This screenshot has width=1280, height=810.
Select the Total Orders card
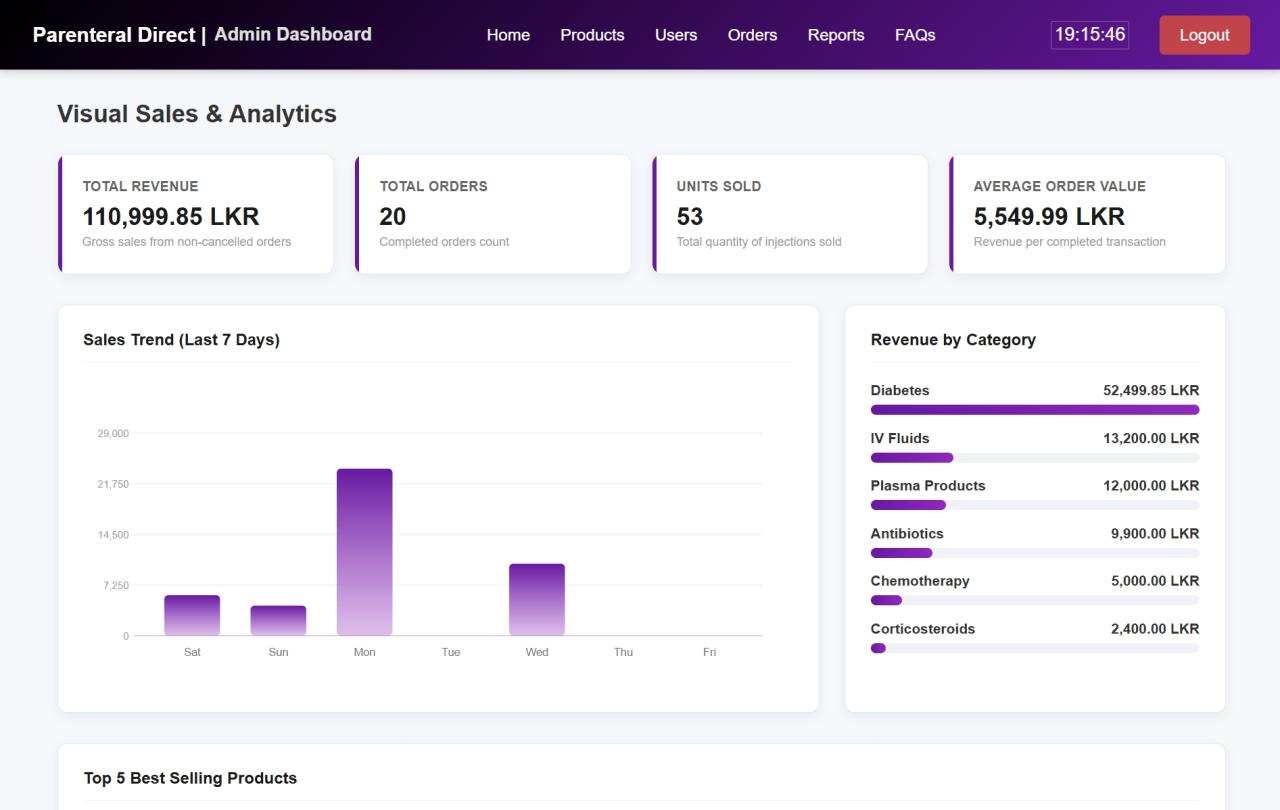[x=493, y=214]
